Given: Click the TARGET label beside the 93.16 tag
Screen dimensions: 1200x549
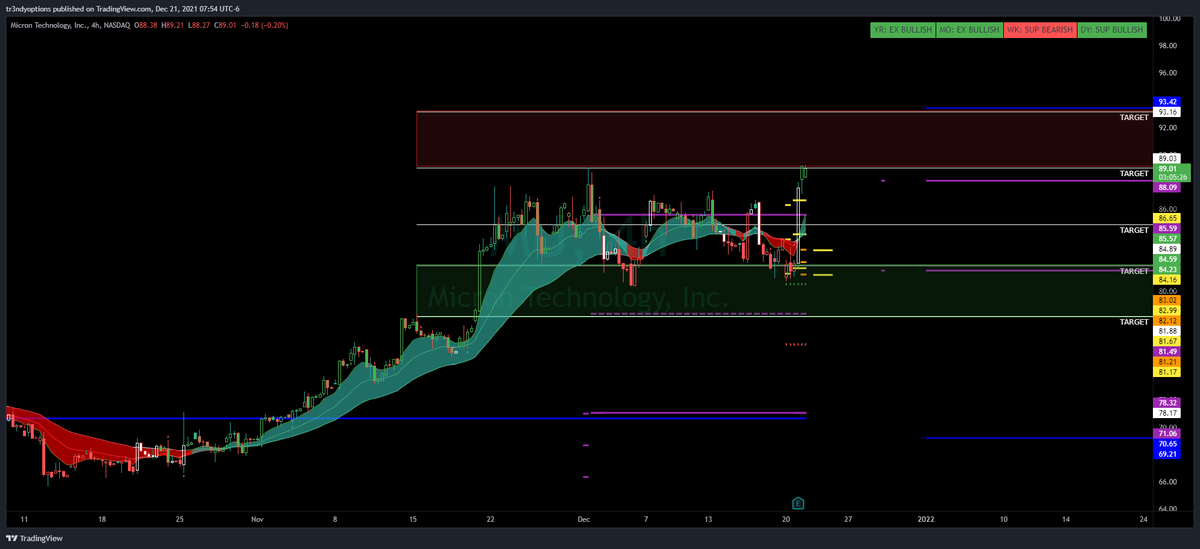Looking at the screenshot, I should point(1134,117).
